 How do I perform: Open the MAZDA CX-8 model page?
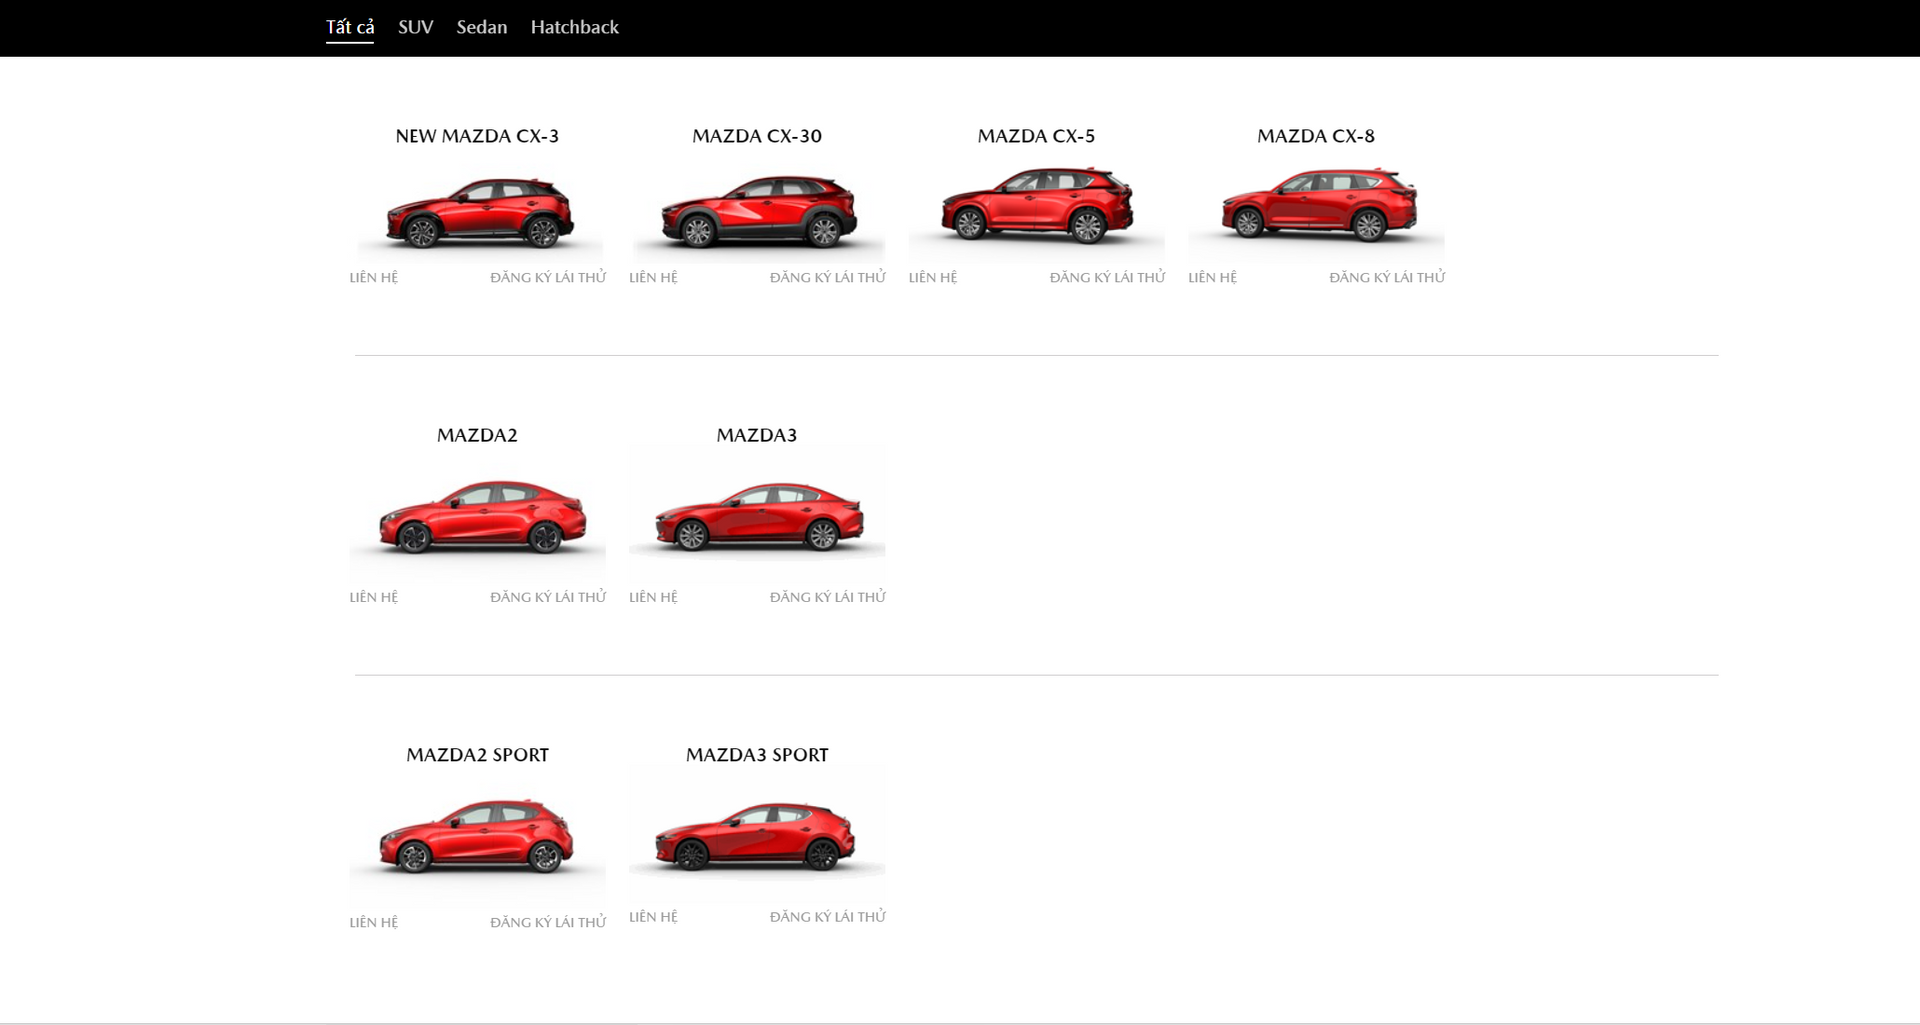1316,136
